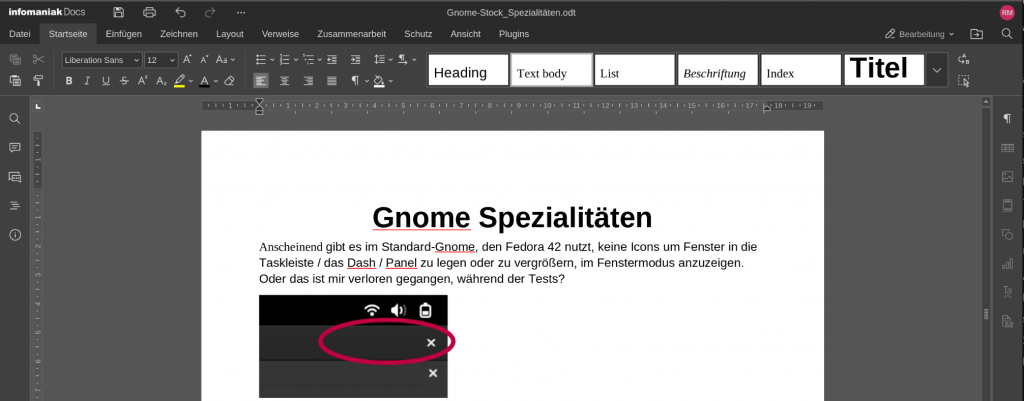Image resolution: width=1024 pixels, height=401 pixels.
Task: Open the Datei menu
Action: pos(20,34)
